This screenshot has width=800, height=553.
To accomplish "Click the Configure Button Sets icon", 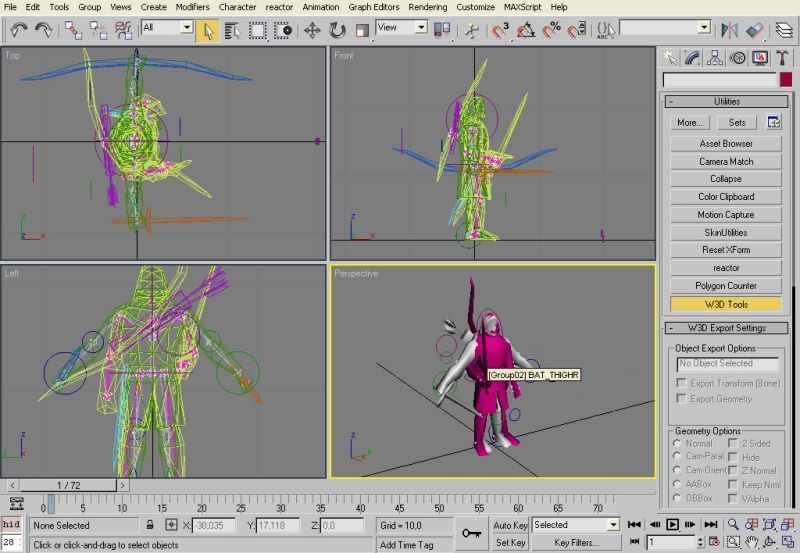I will tap(773, 122).
